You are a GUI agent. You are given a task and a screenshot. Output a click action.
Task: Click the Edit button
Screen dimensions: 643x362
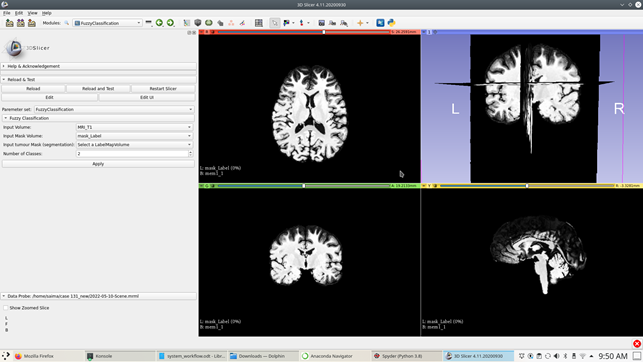tap(49, 98)
